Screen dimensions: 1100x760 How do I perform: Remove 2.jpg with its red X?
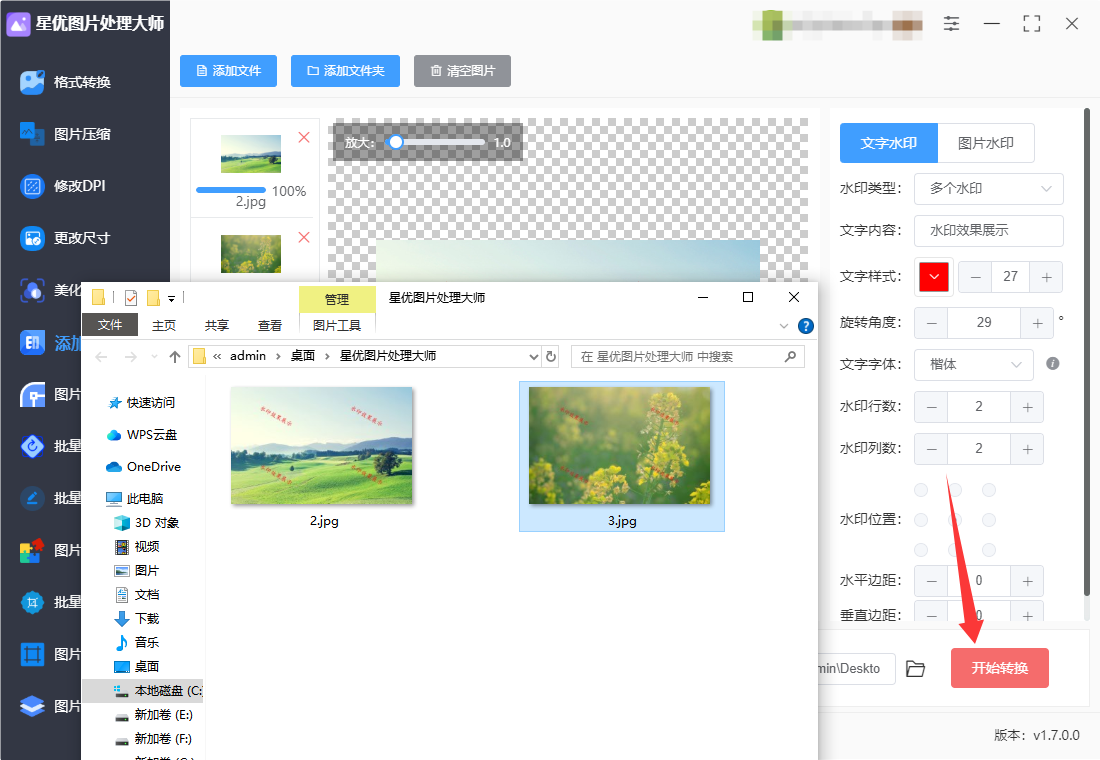[x=304, y=137]
